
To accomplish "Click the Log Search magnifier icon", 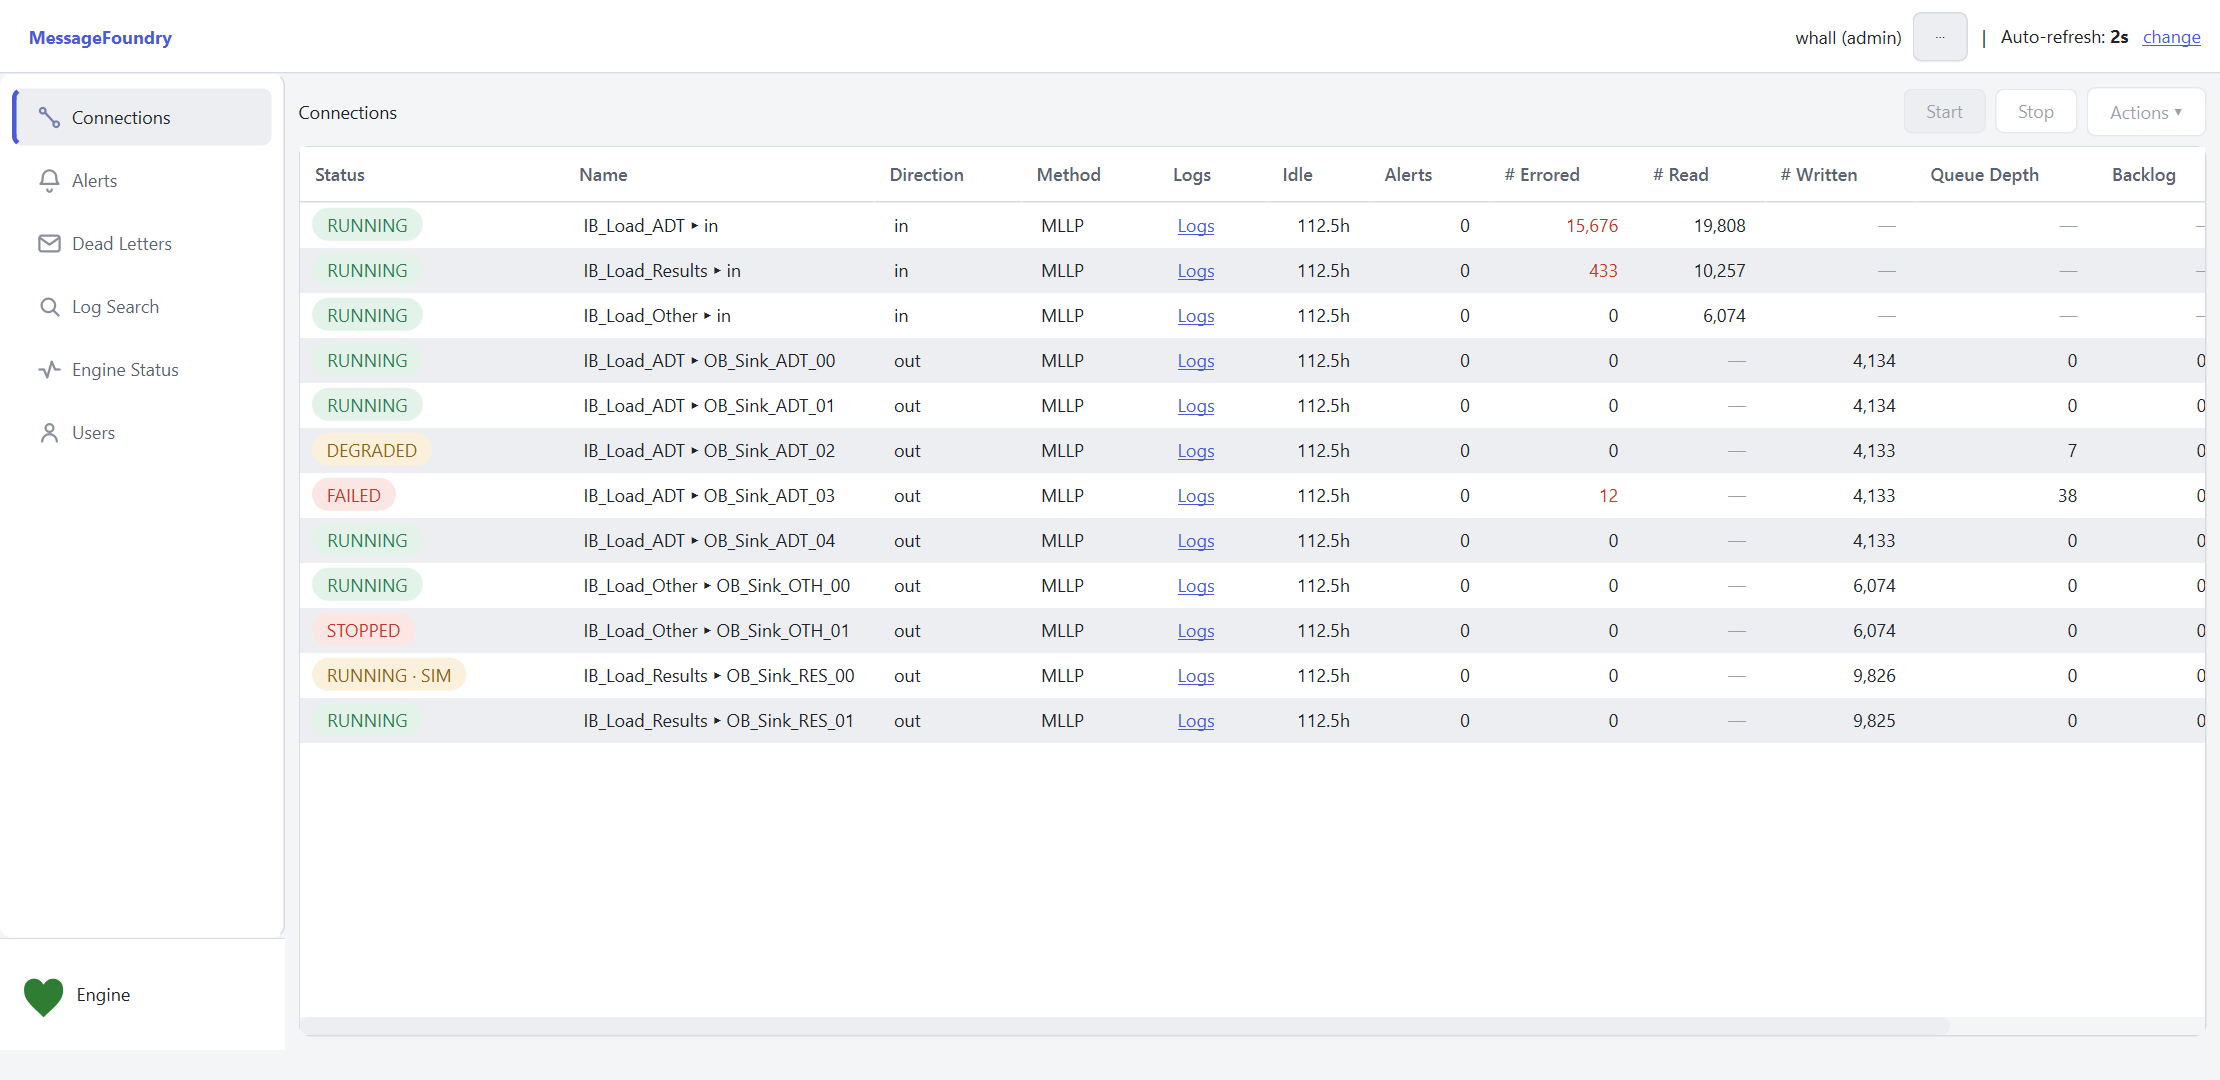I will (49, 307).
